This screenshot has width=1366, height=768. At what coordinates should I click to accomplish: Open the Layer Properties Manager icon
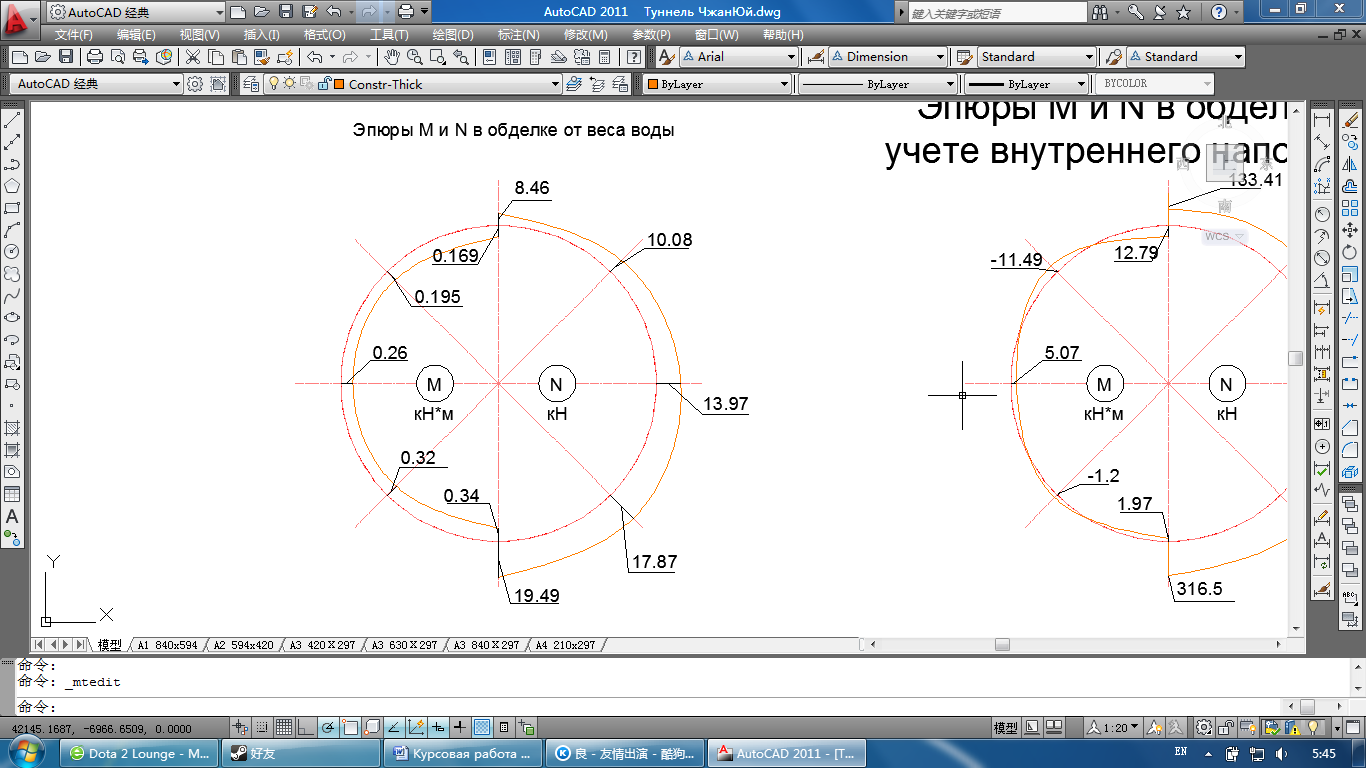250,84
